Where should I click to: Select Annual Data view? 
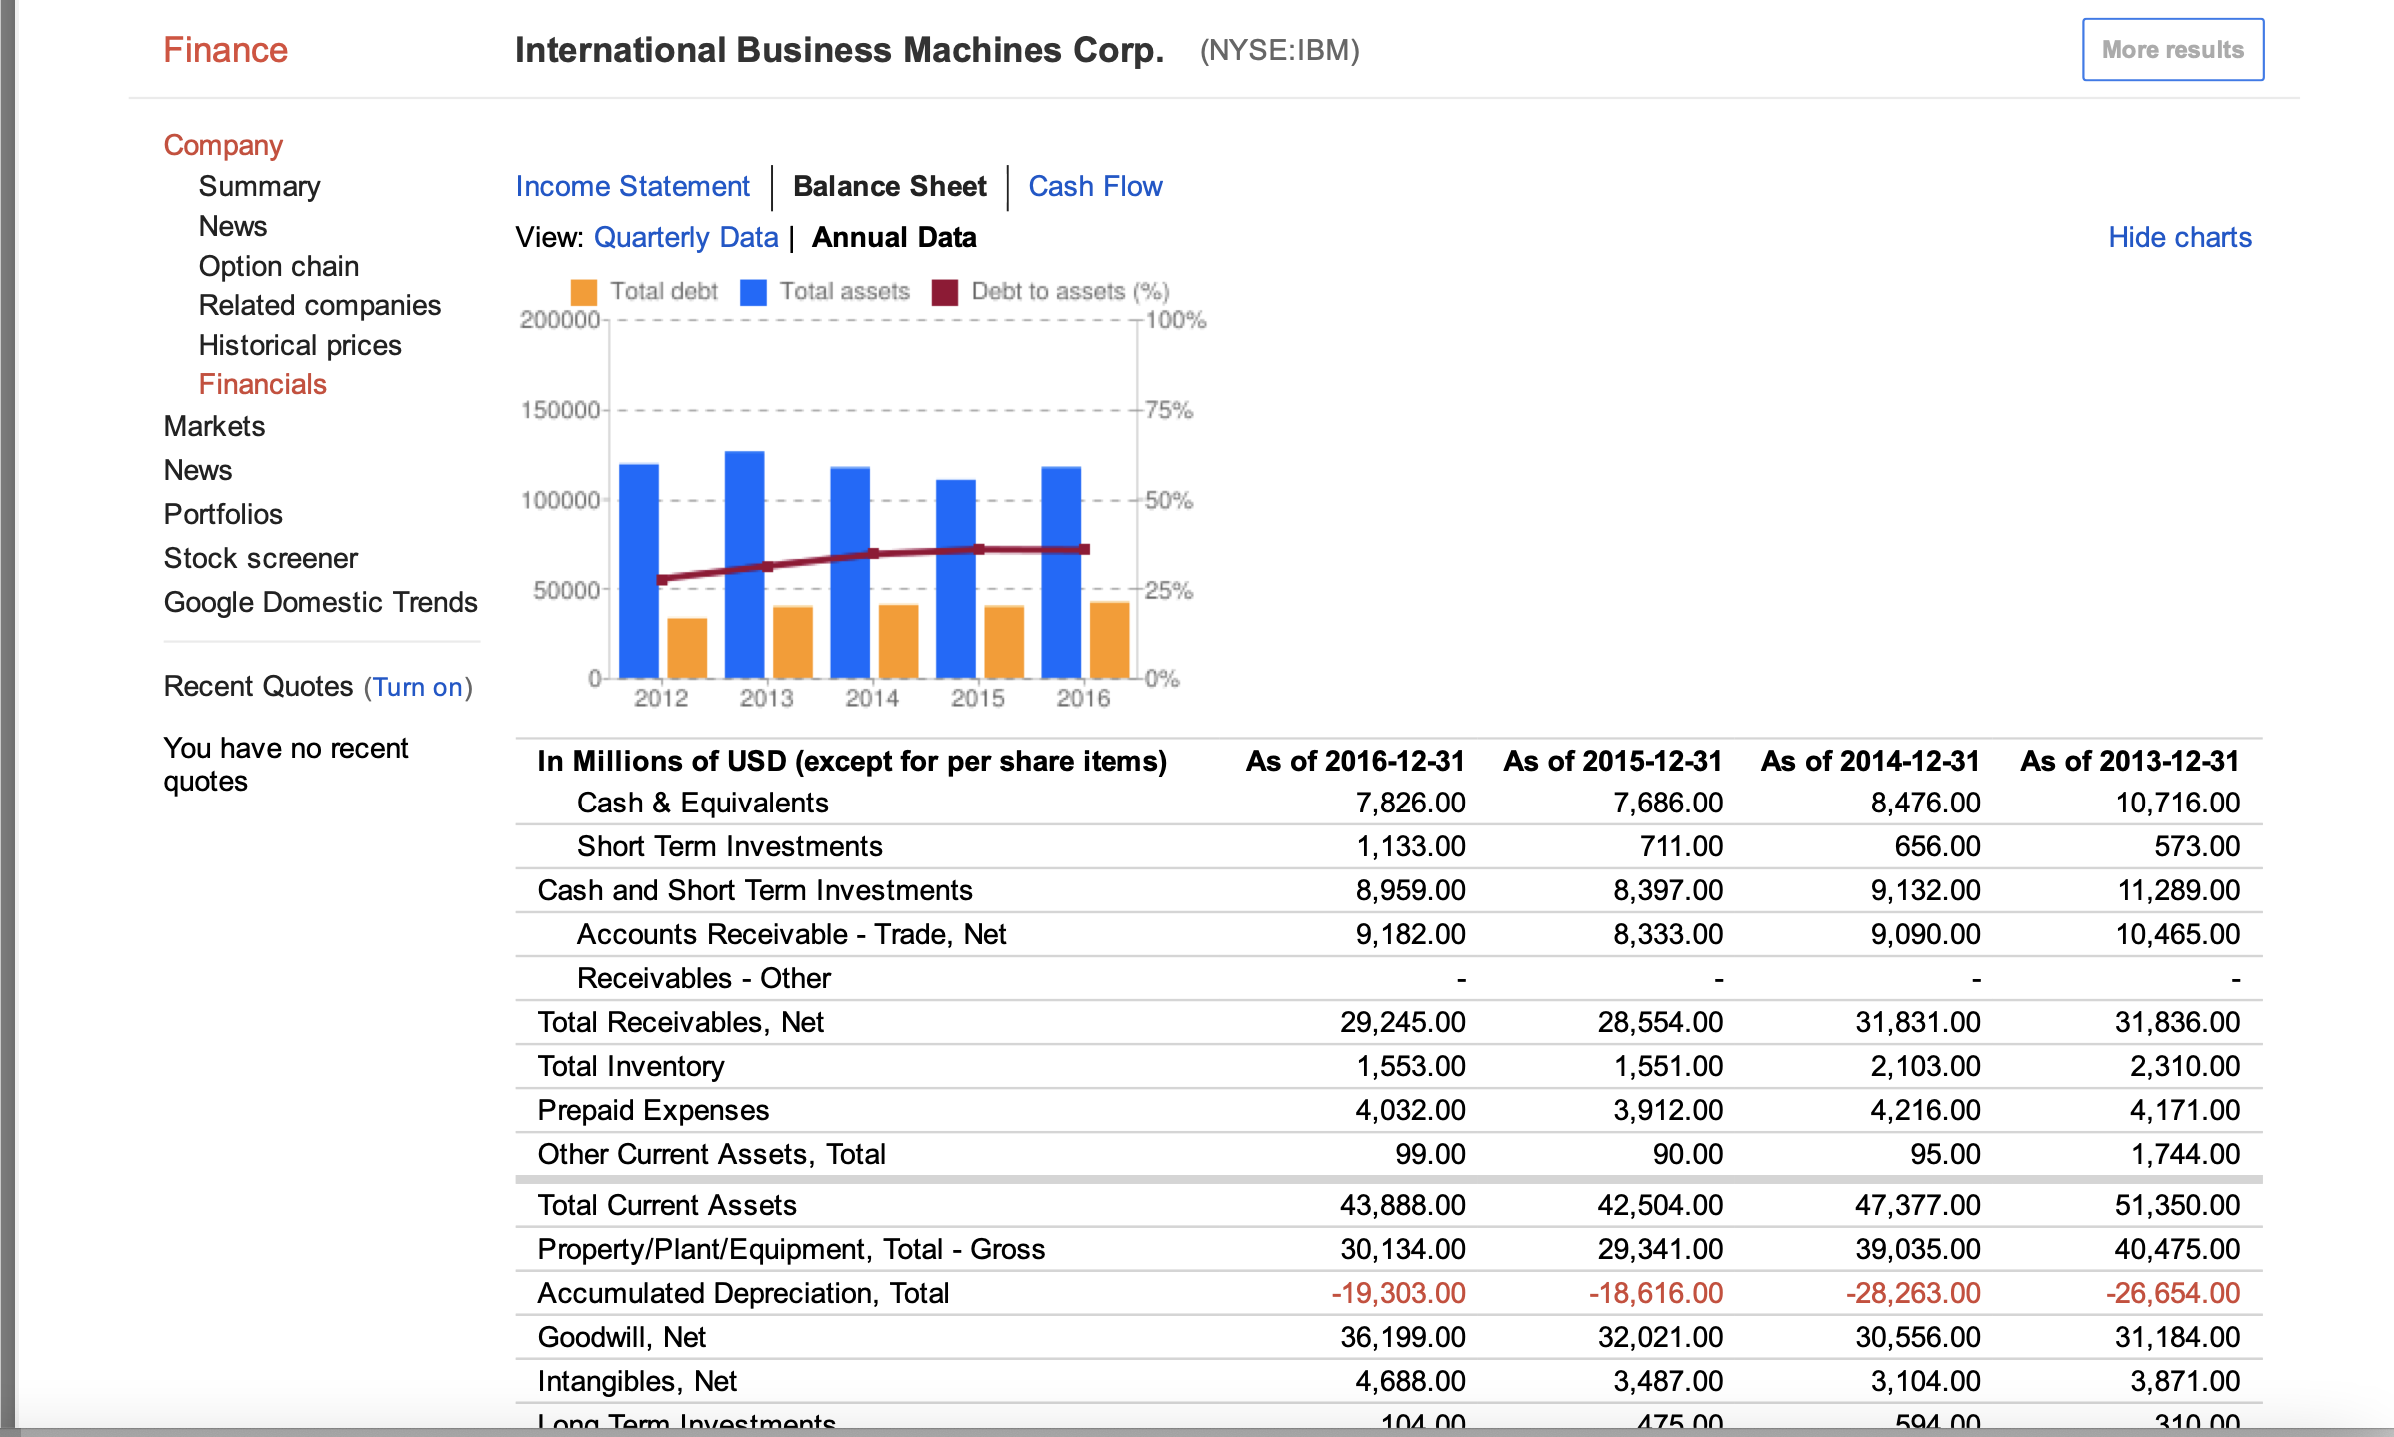894,237
